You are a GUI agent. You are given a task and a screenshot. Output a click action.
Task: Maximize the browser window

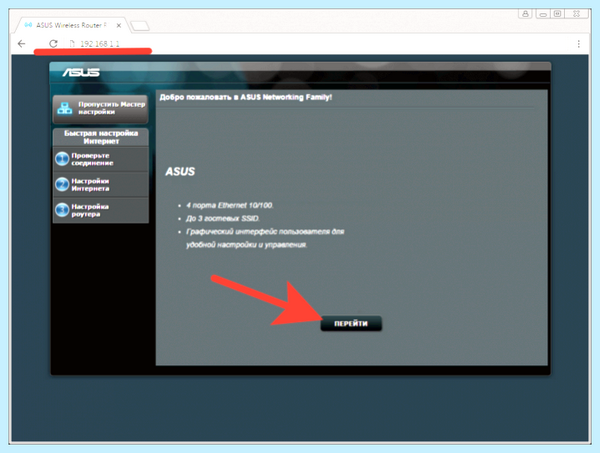click(558, 14)
